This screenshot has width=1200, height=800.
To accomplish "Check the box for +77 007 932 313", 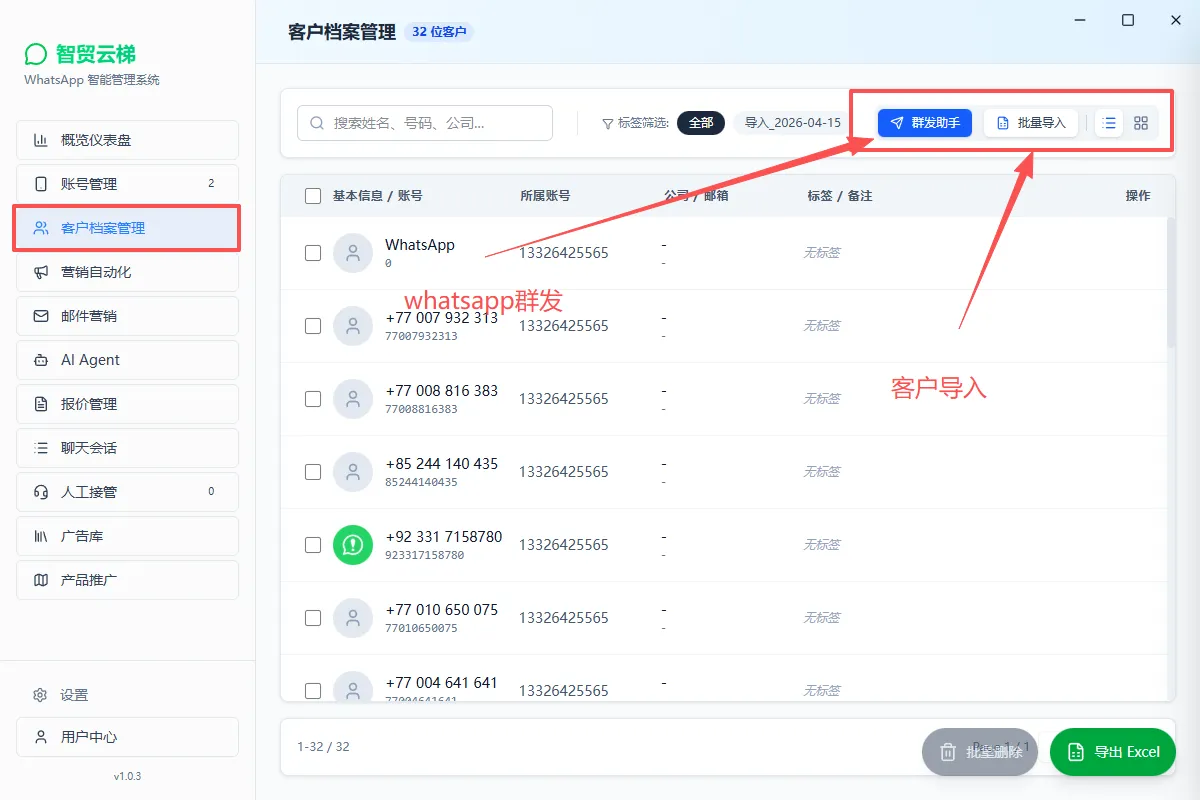I will tap(313, 326).
